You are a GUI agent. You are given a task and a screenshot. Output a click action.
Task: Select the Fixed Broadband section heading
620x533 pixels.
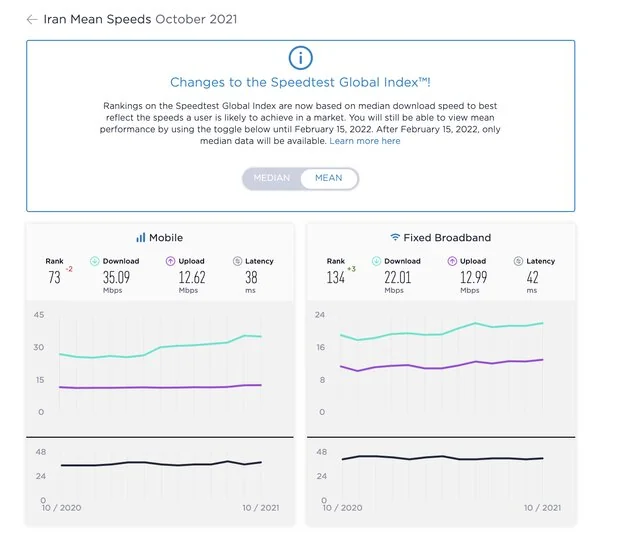440,238
